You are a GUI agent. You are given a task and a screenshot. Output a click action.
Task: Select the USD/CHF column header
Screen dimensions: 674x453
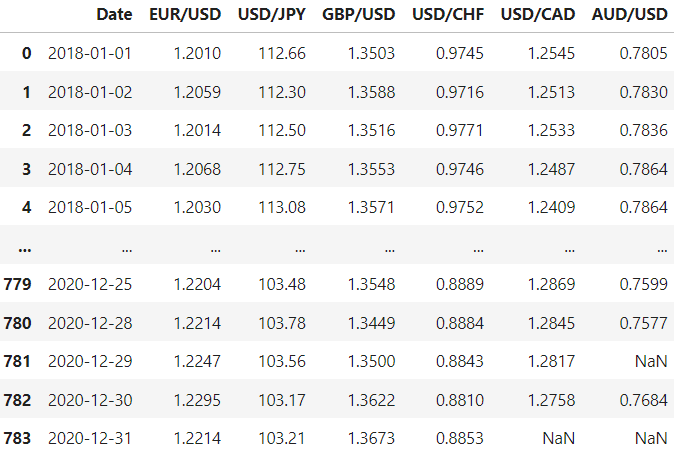448,14
